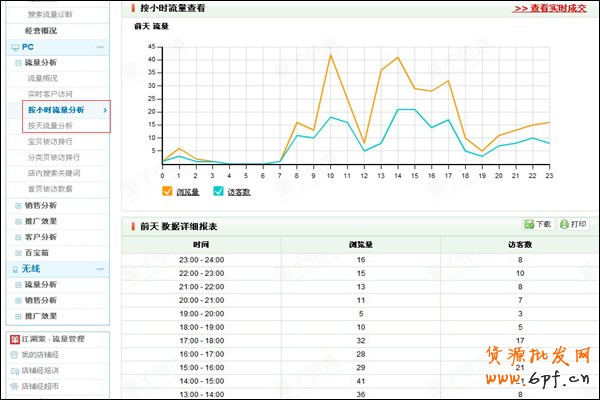The width and height of the screenshot is (600, 400).
Task: Click the 下载 download icon
Action: click(530, 224)
